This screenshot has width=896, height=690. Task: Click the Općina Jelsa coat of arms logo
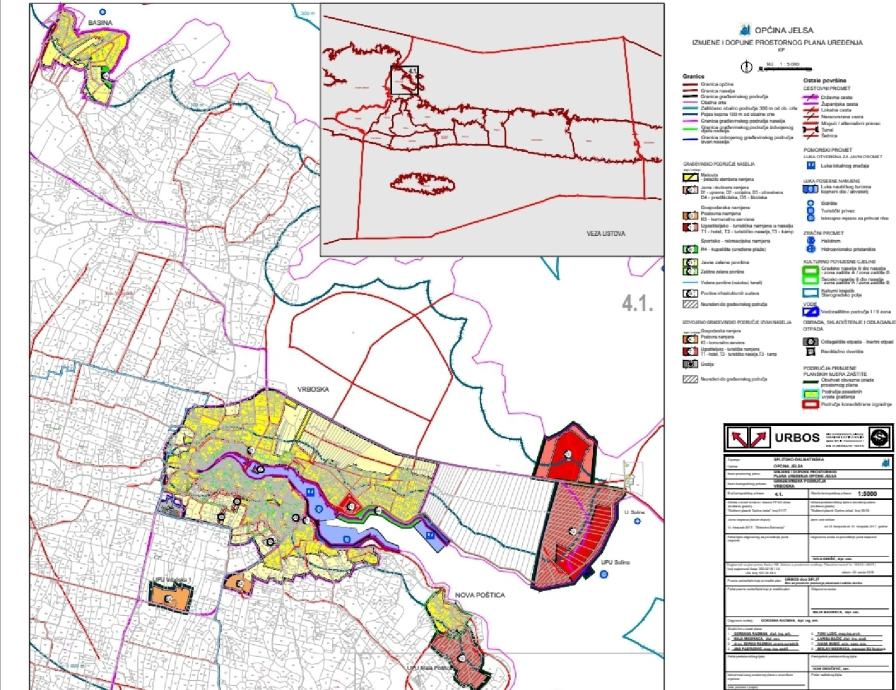click(x=745, y=30)
